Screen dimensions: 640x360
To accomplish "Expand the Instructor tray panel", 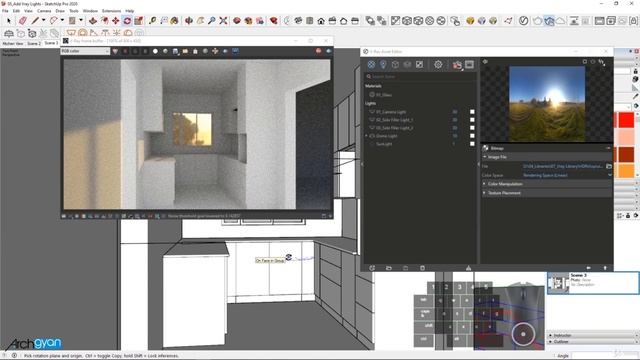I will 550,335.
